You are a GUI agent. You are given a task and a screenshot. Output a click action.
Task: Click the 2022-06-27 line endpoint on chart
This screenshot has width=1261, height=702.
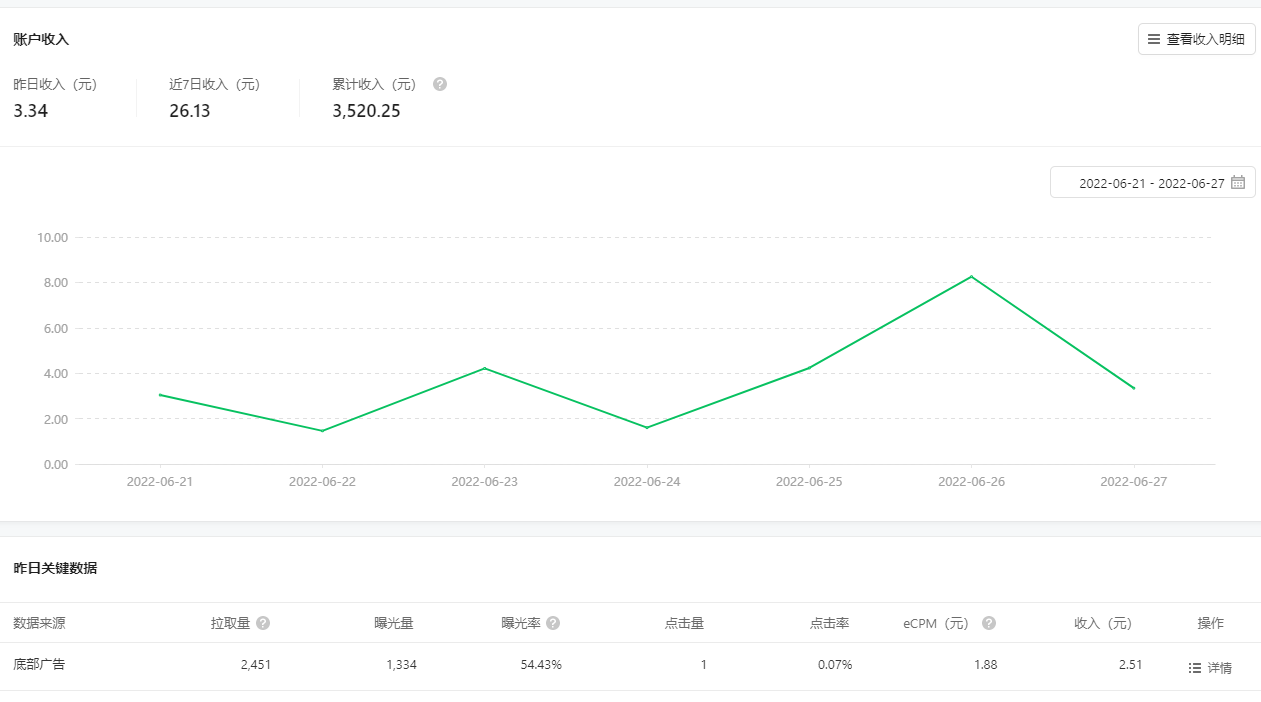click(x=1134, y=388)
